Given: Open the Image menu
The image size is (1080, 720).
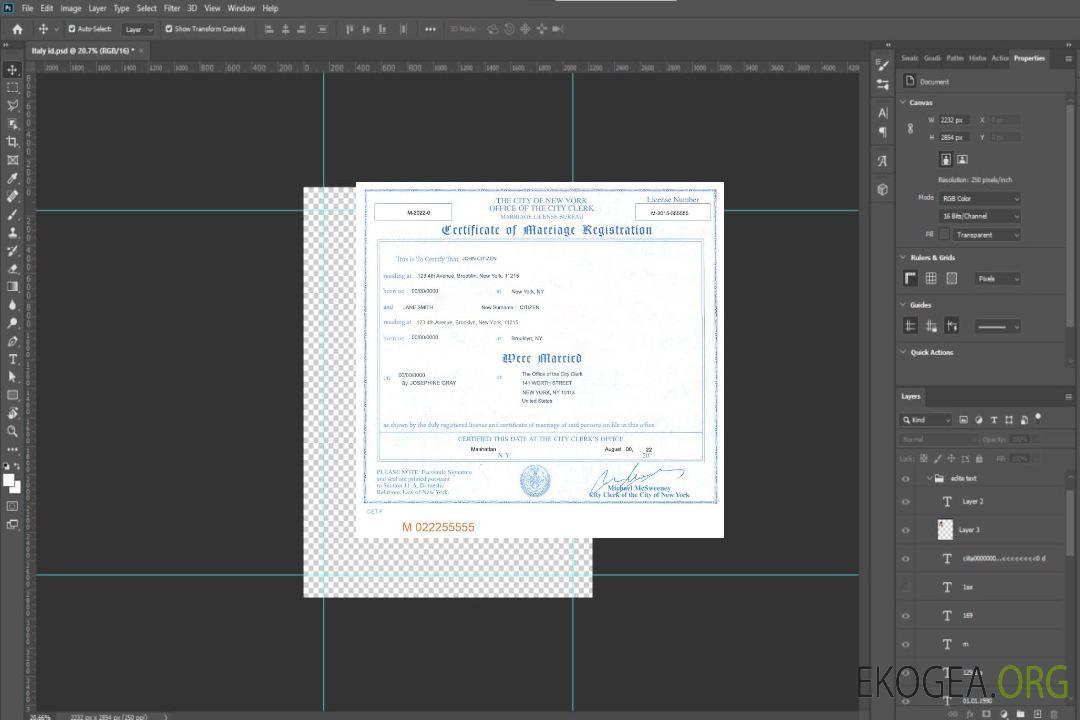Looking at the screenshot, I should pyautogui.click(x=71, y=8).
